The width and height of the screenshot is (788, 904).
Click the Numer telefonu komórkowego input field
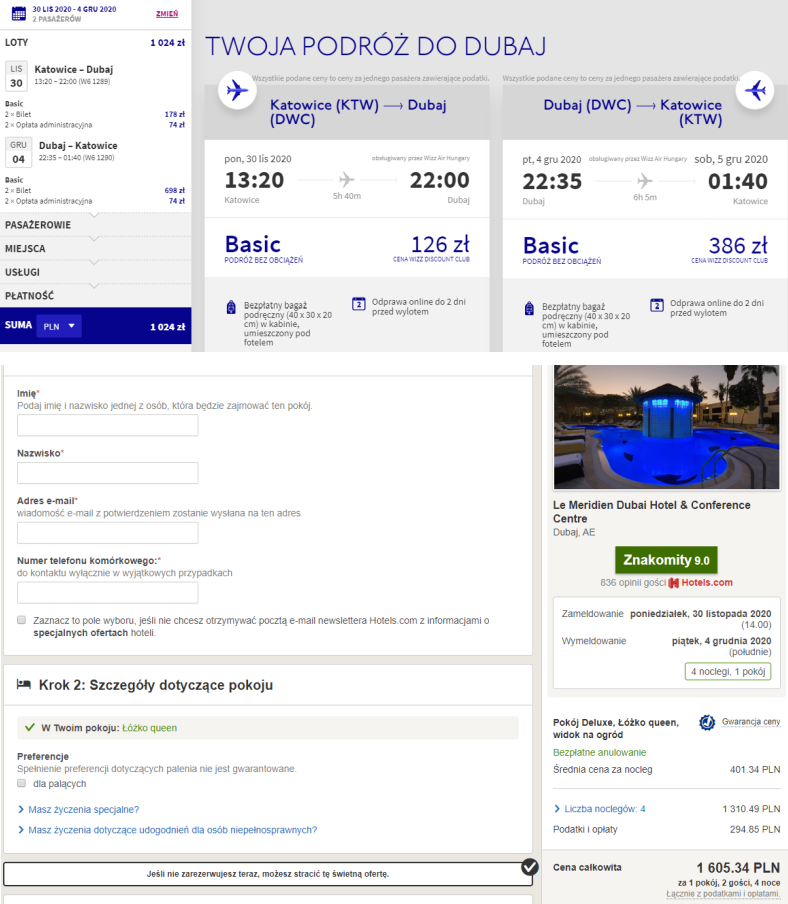coord(108,593)
